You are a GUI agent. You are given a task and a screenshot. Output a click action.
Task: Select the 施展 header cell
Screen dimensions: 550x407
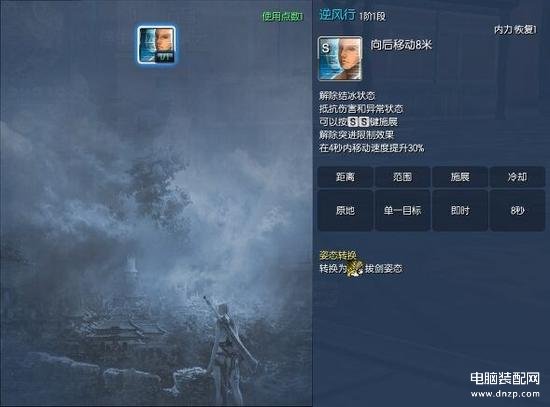pyautogui.click(x=460, y=177)
